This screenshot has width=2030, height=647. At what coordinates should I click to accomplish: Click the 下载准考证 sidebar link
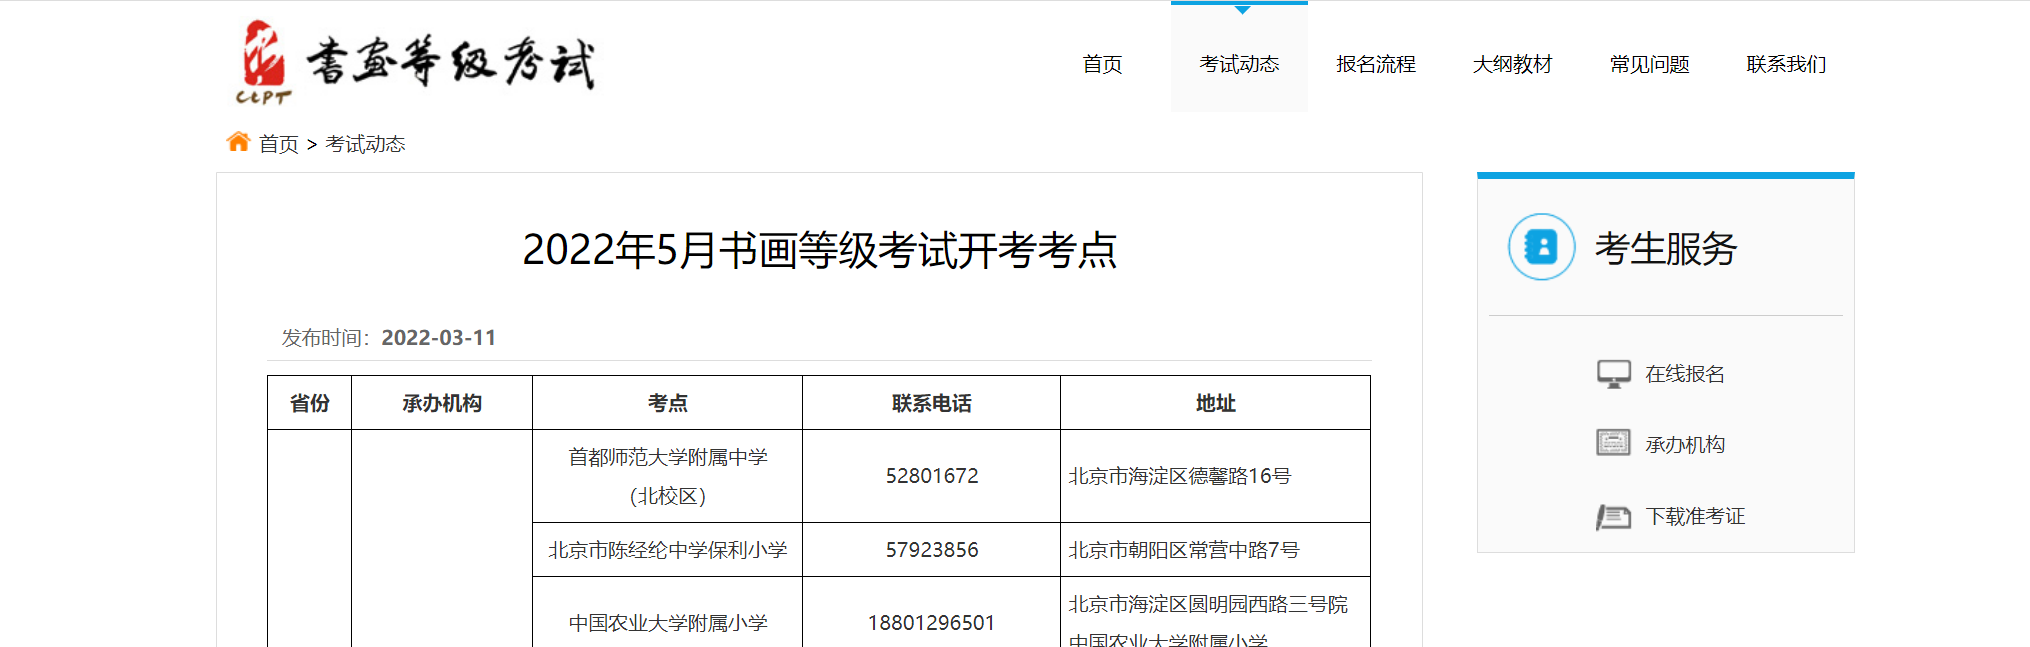point(1695,517)
